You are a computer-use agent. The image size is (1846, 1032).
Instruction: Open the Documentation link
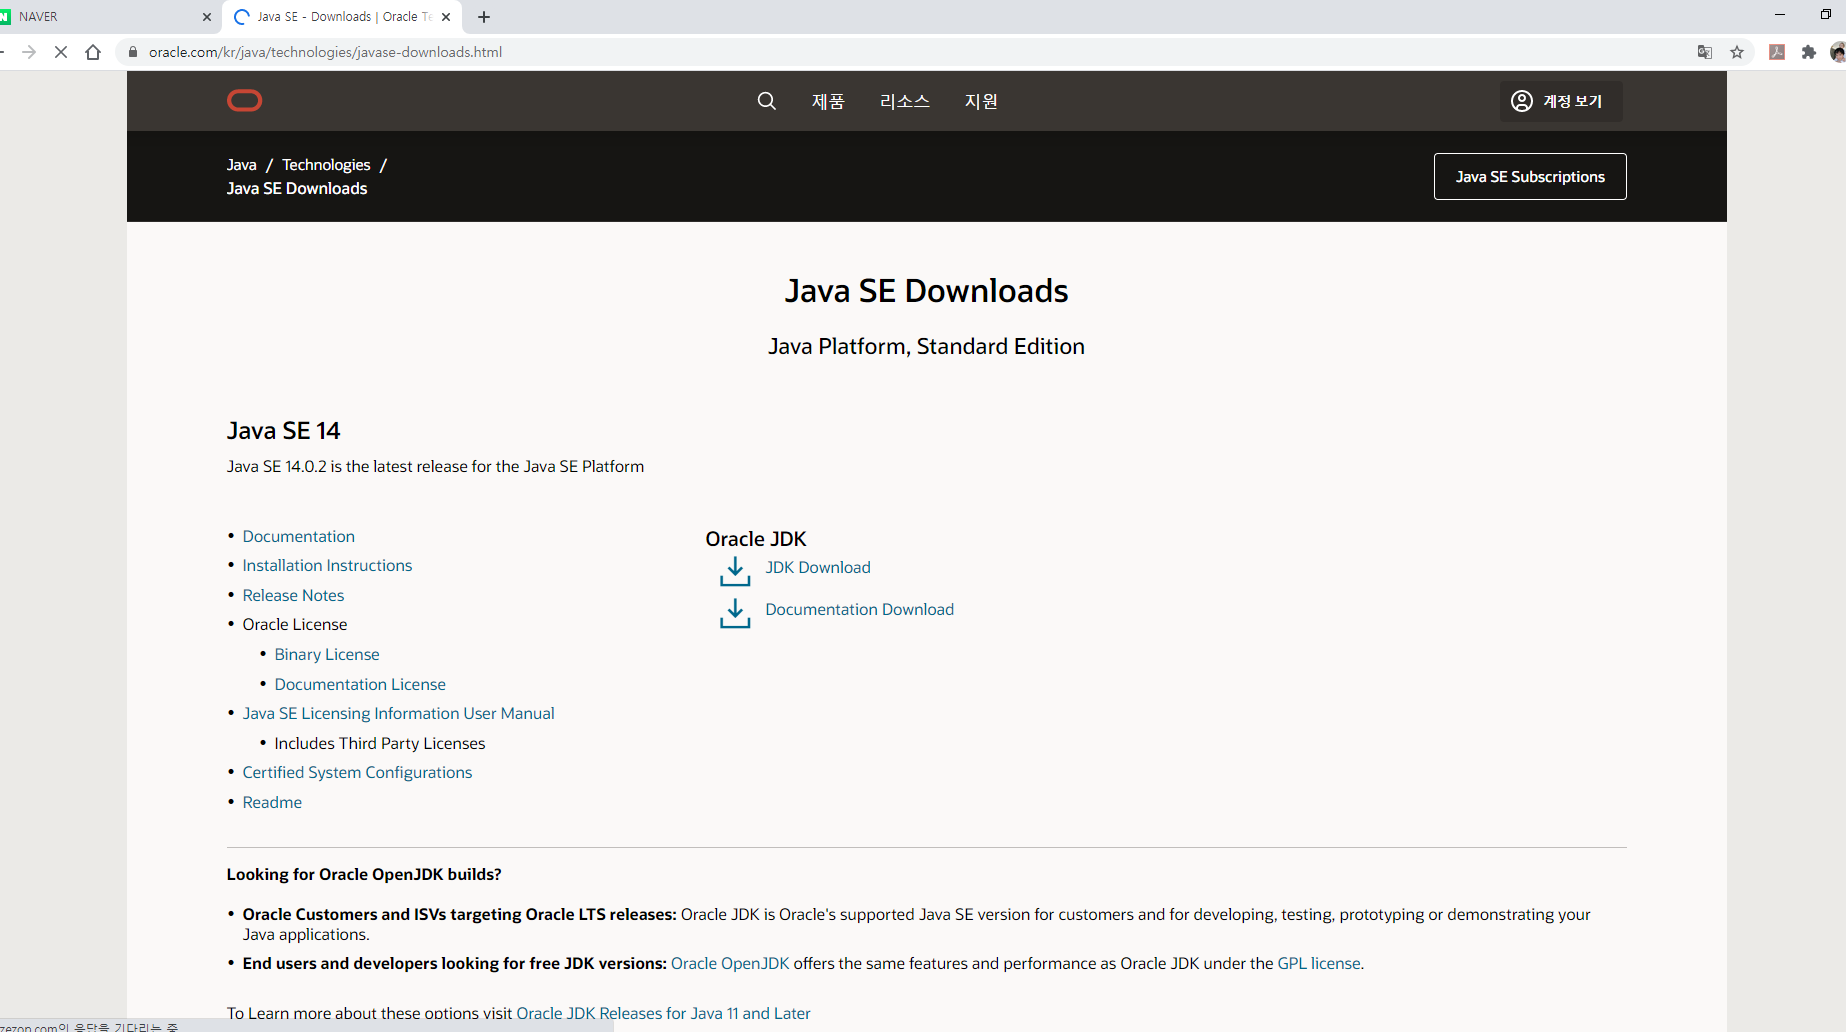(298, 537)
